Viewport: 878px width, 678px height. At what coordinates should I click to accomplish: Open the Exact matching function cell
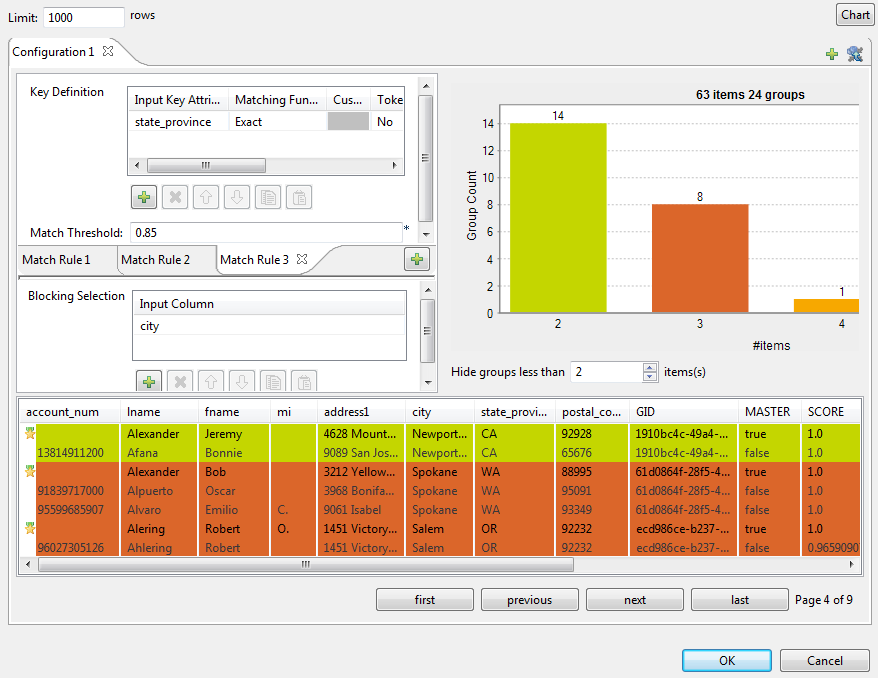click(x=277, y=122)
